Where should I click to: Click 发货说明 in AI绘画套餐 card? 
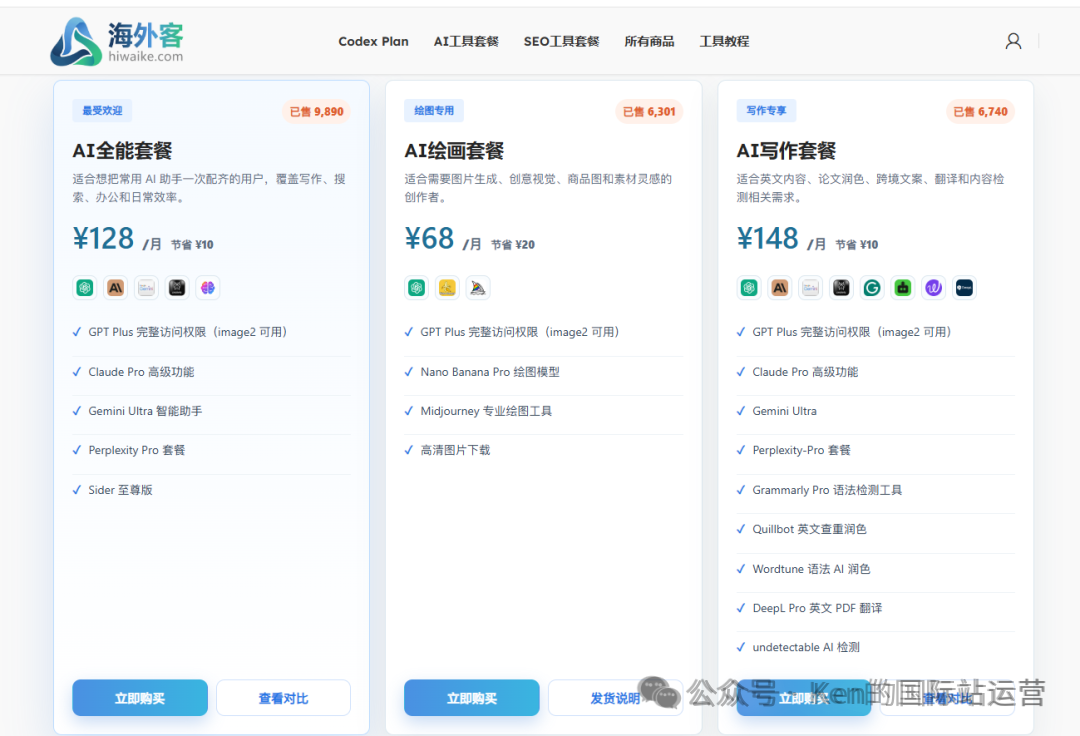click(x=615, y=698)
